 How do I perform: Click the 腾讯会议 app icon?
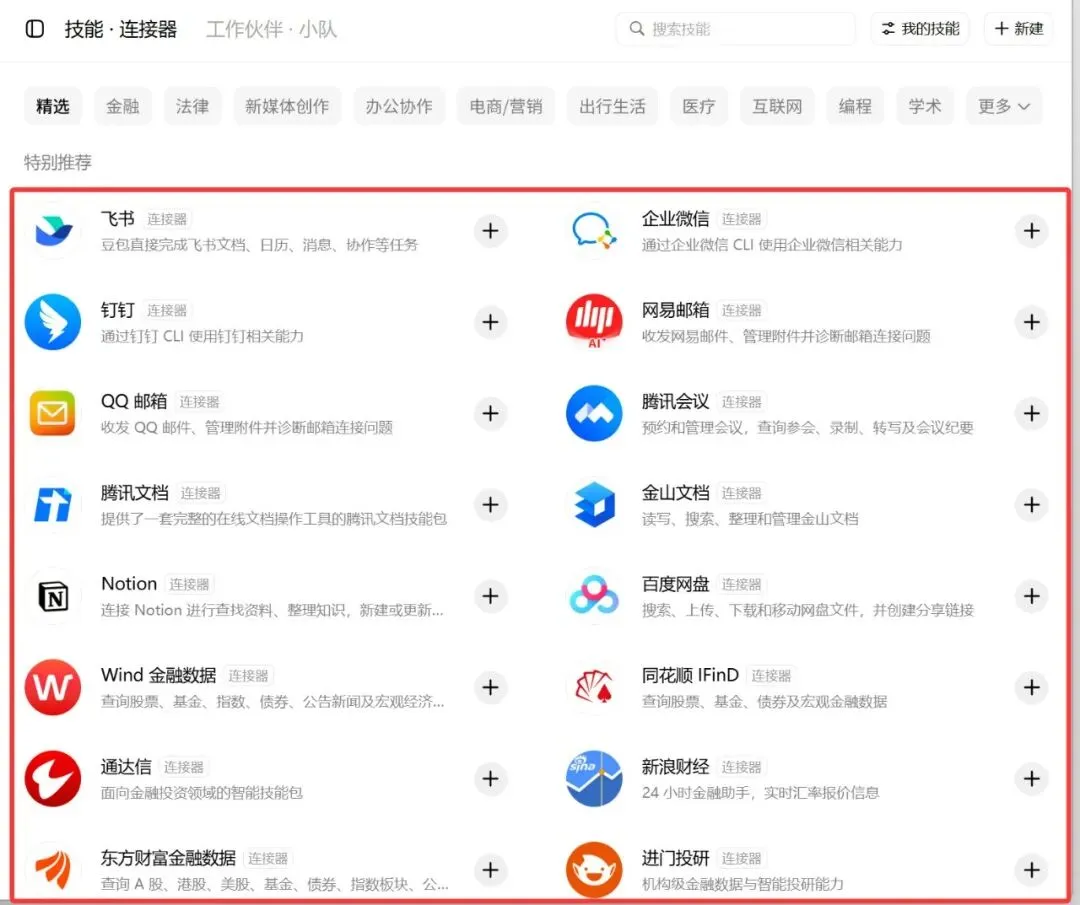pyautogui.click(x=594, y=413)
